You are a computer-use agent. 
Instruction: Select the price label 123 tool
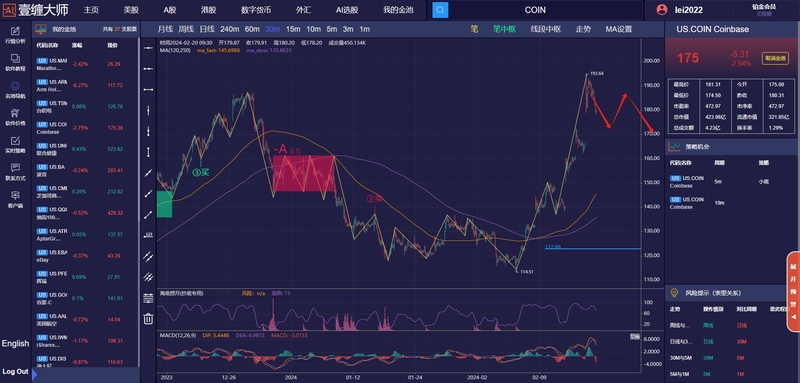point(148,235)
